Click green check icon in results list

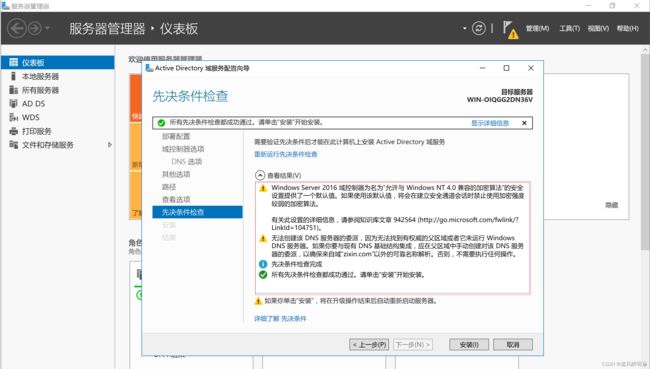coord(263,274)
